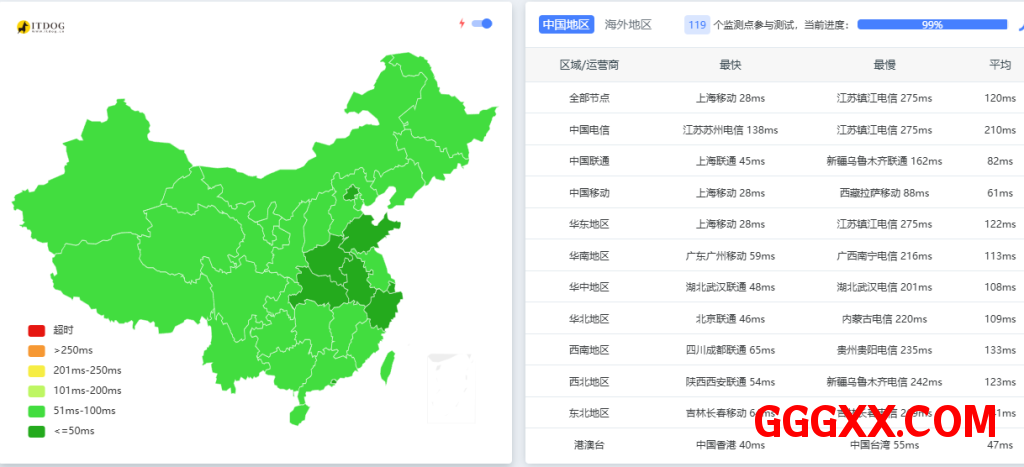Click the red 超时 legend swatch
The height and width of the screenshot is (467, 1024).
tap(37, 330)
